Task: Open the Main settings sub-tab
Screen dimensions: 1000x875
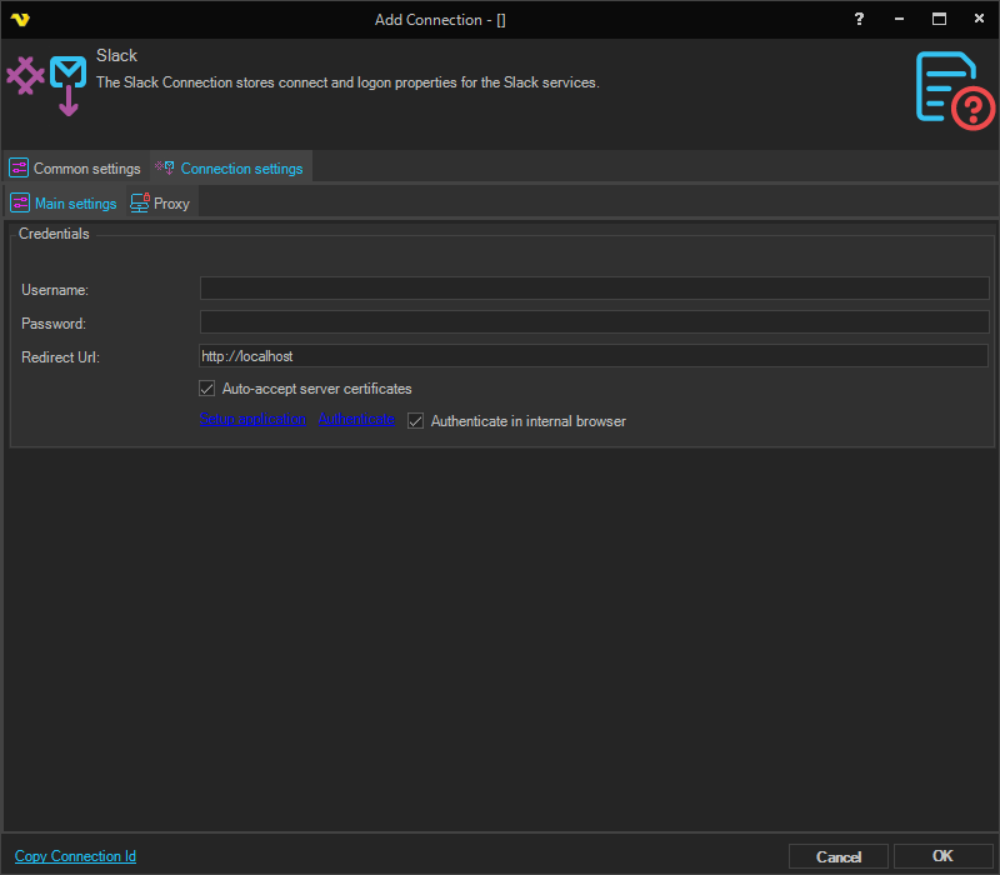Action: coord(64,203)
